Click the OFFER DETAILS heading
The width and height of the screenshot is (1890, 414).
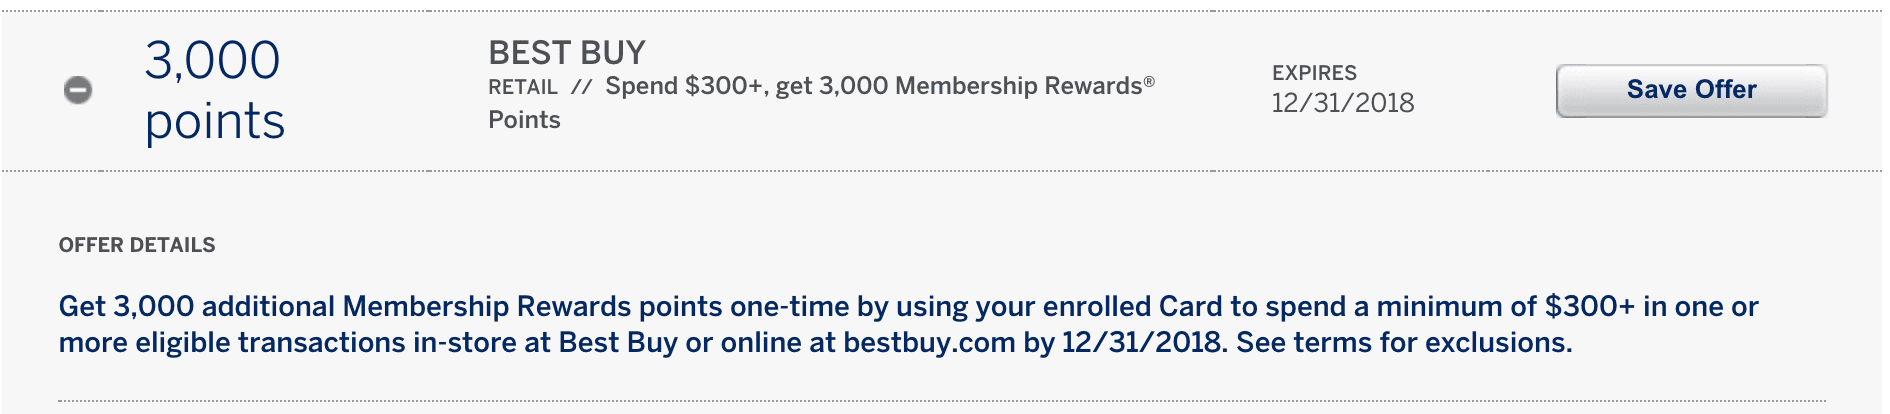click(137, 245)
